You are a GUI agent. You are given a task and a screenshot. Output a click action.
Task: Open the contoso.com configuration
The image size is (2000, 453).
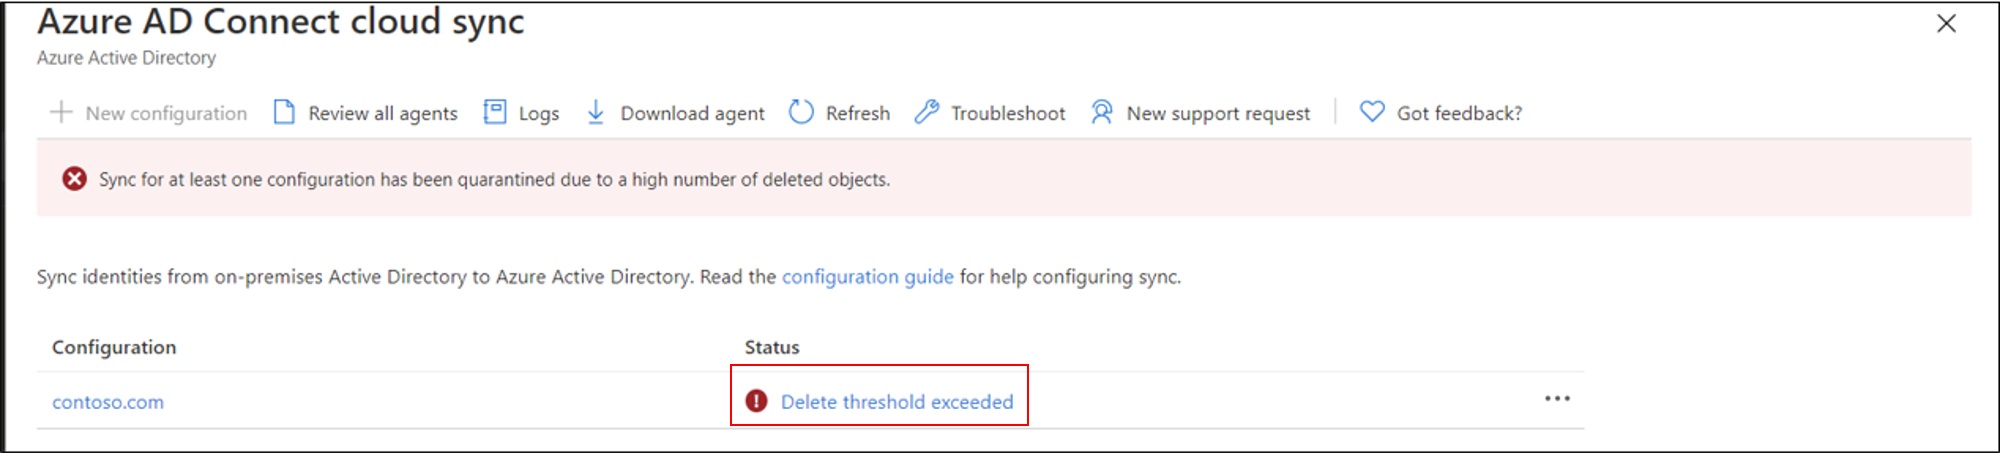[x=108, y=402]
